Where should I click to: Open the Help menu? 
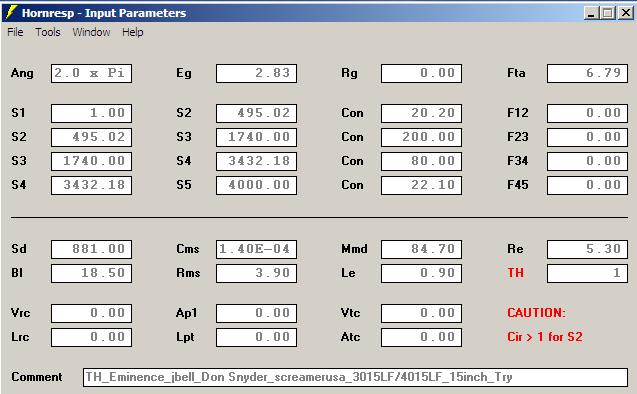pos(133,32)
